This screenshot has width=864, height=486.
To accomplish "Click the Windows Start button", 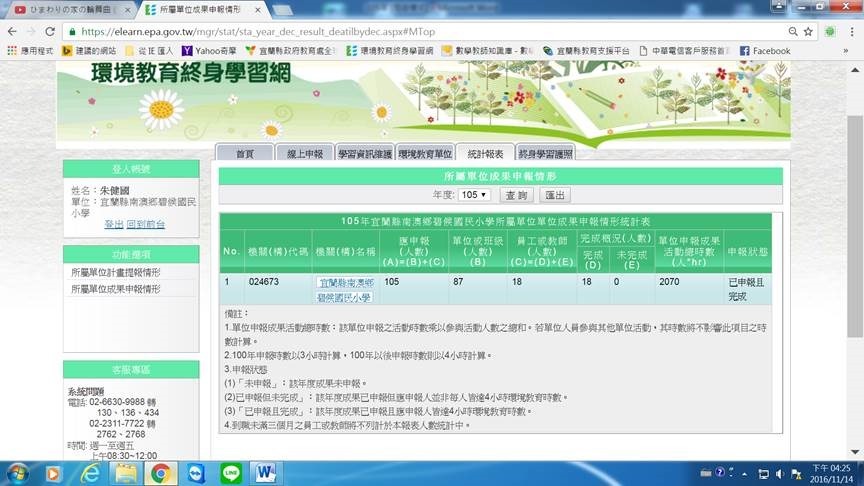I will [17, 471].
